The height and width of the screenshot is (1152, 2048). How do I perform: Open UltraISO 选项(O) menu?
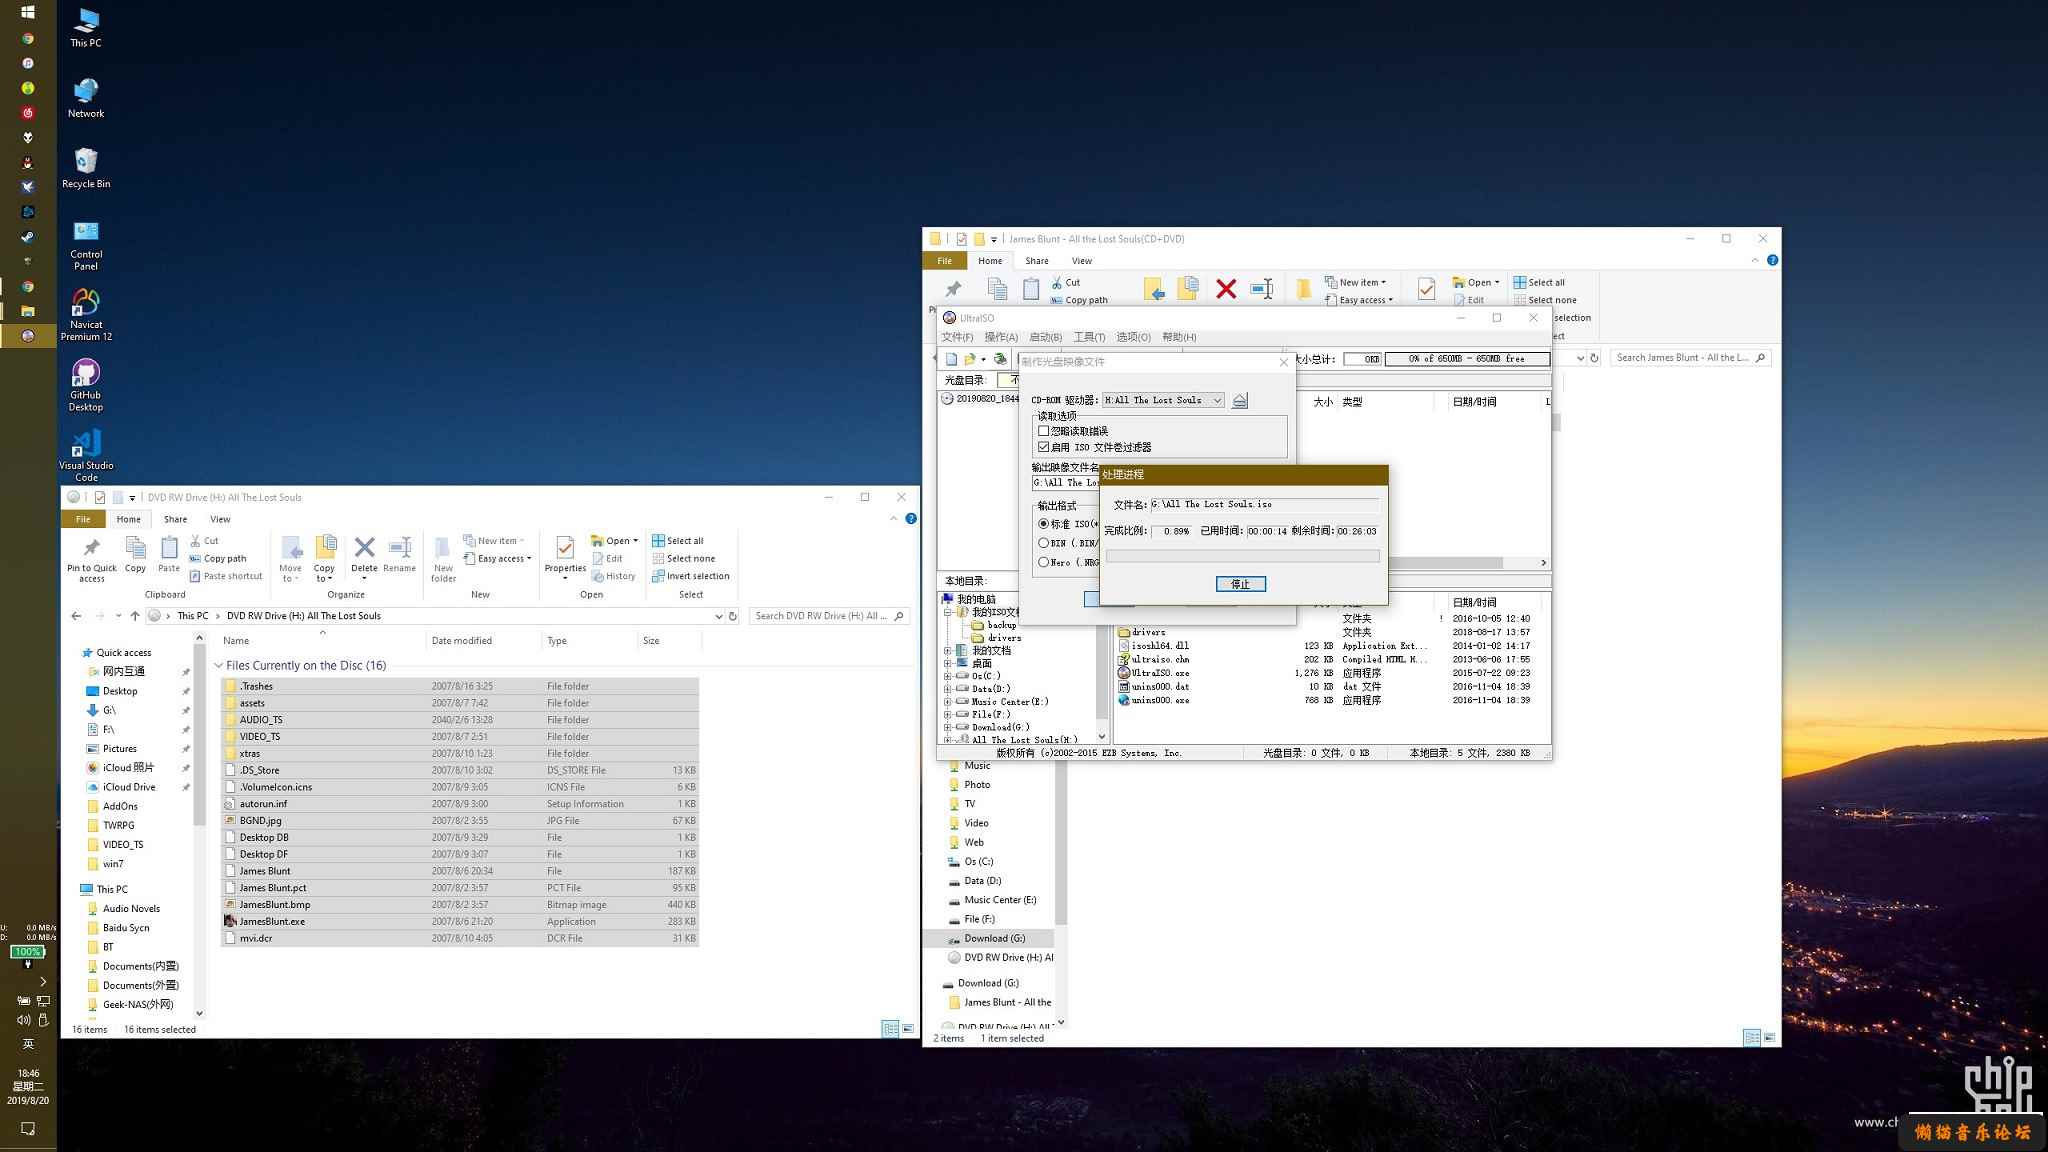pos(1133,337)
